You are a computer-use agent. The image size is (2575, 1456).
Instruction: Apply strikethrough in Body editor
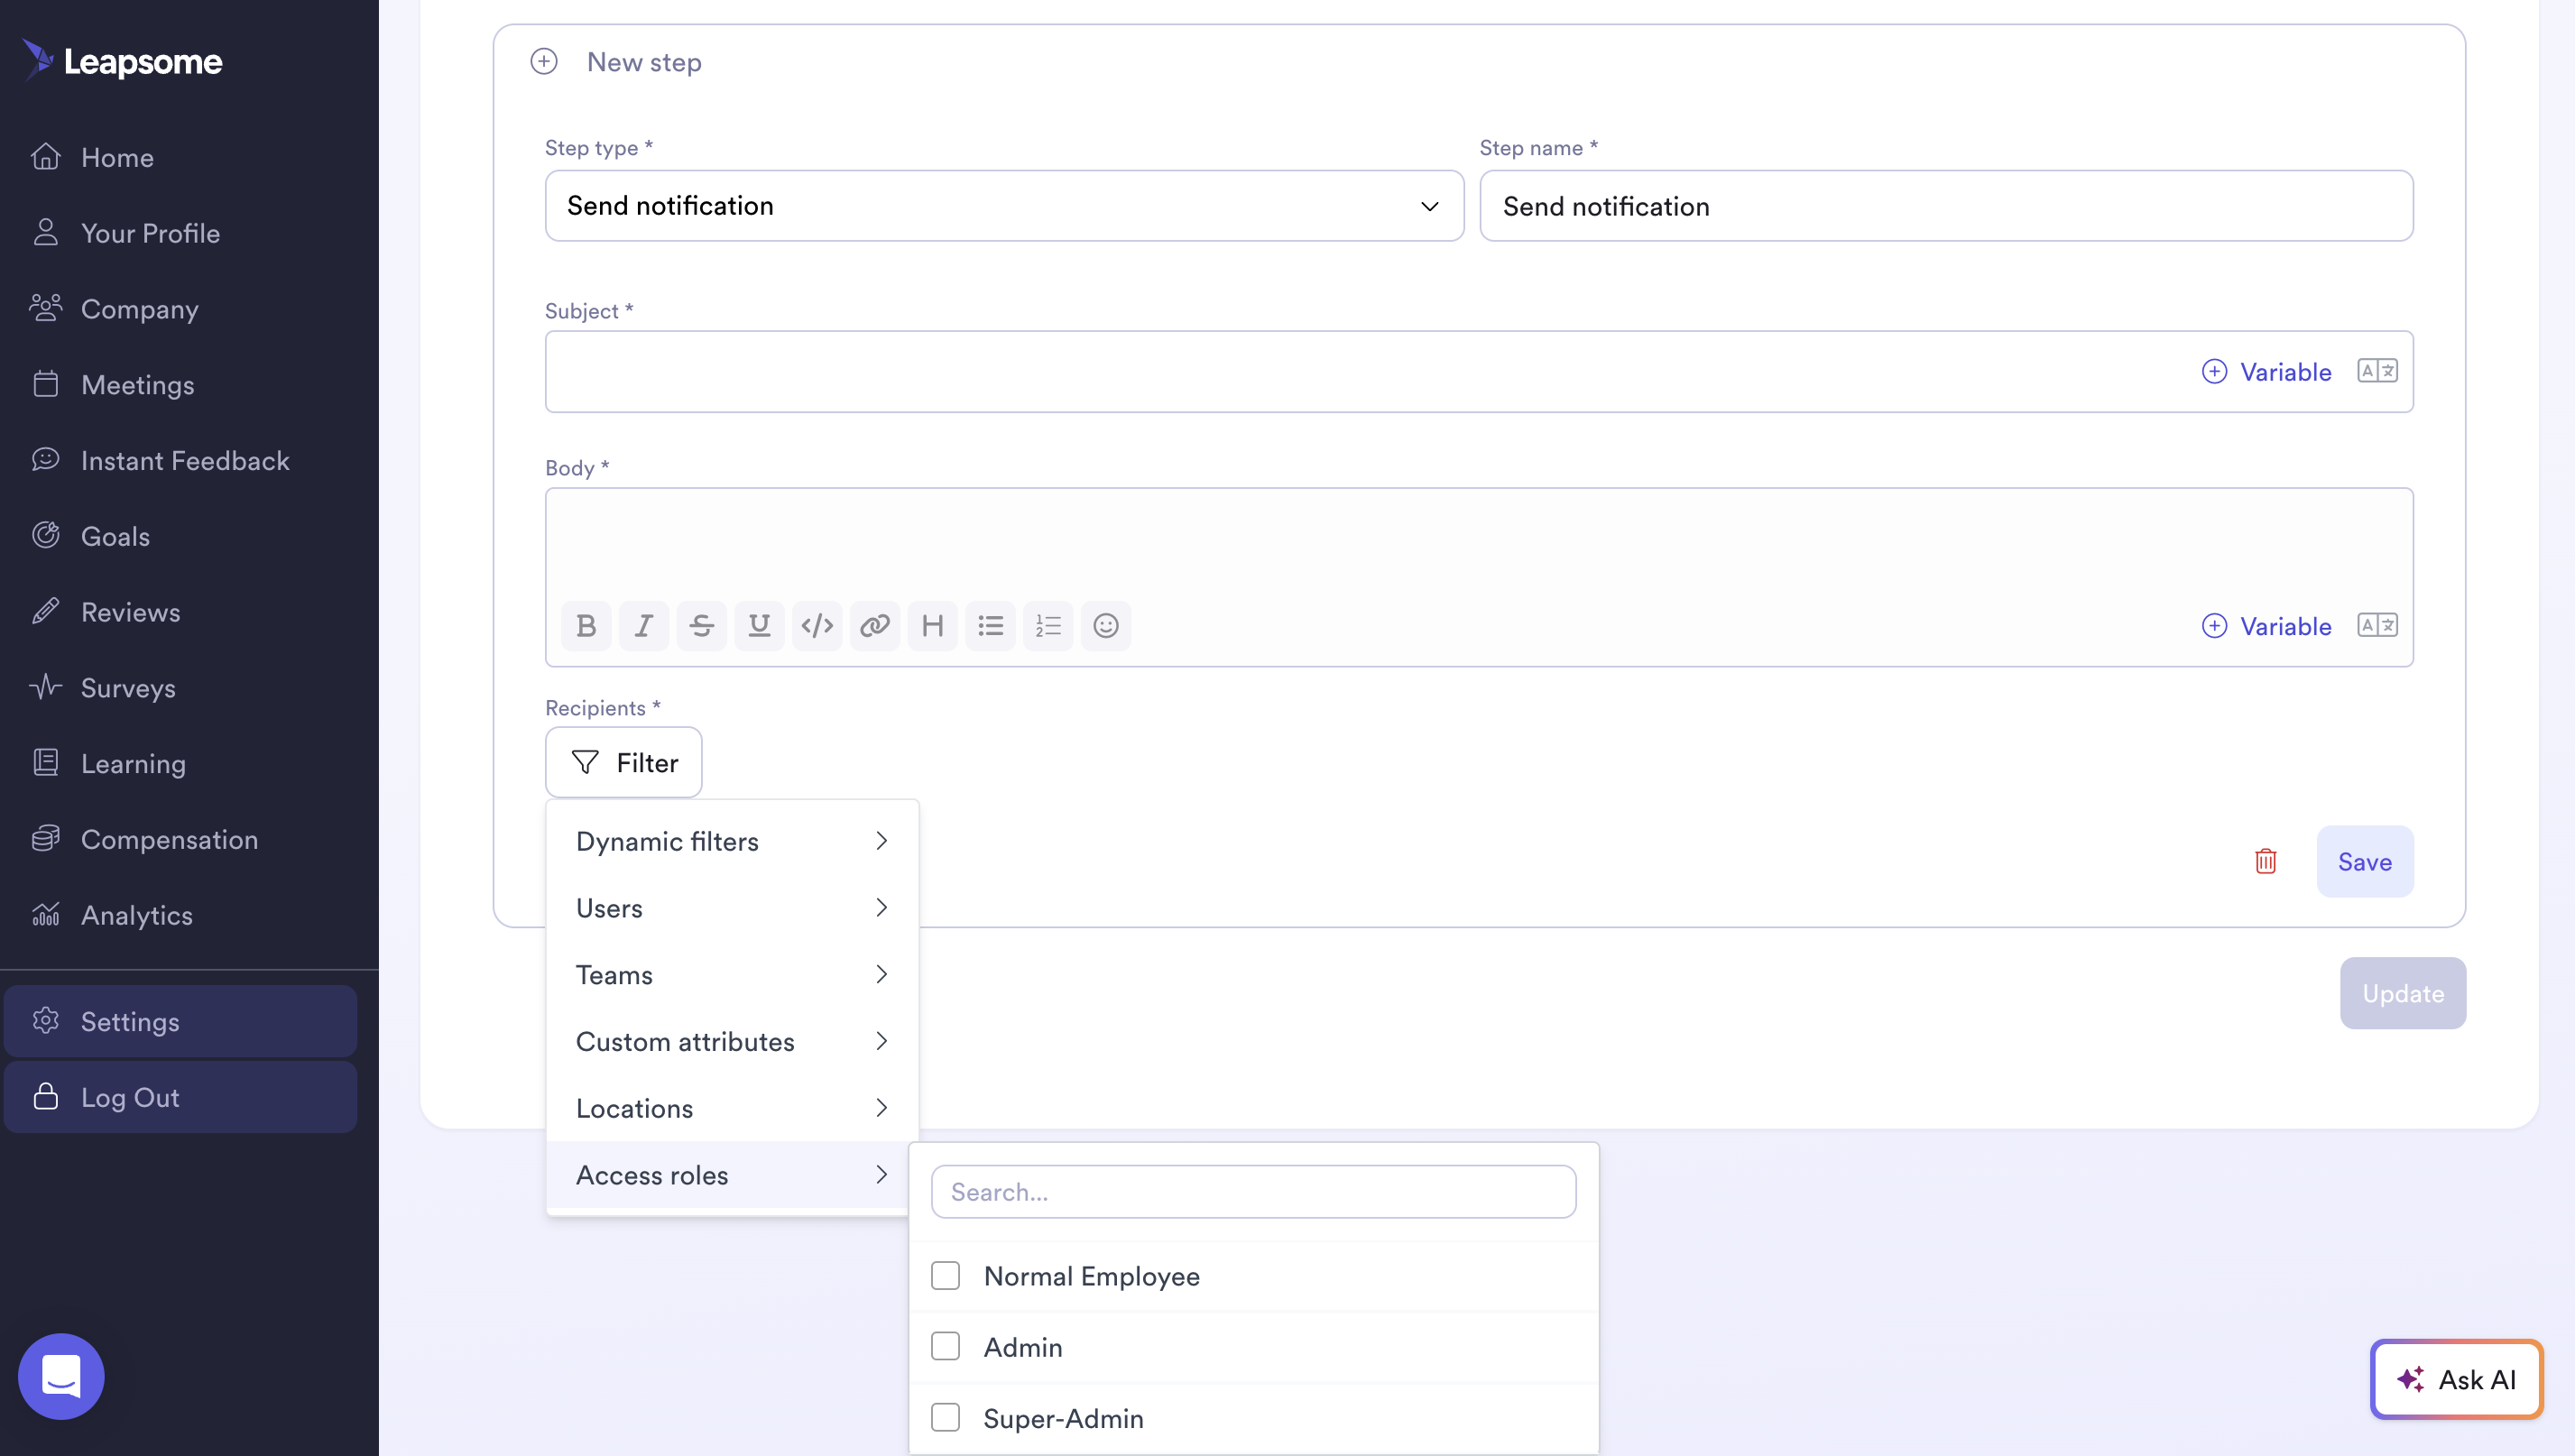coord(702,626)
